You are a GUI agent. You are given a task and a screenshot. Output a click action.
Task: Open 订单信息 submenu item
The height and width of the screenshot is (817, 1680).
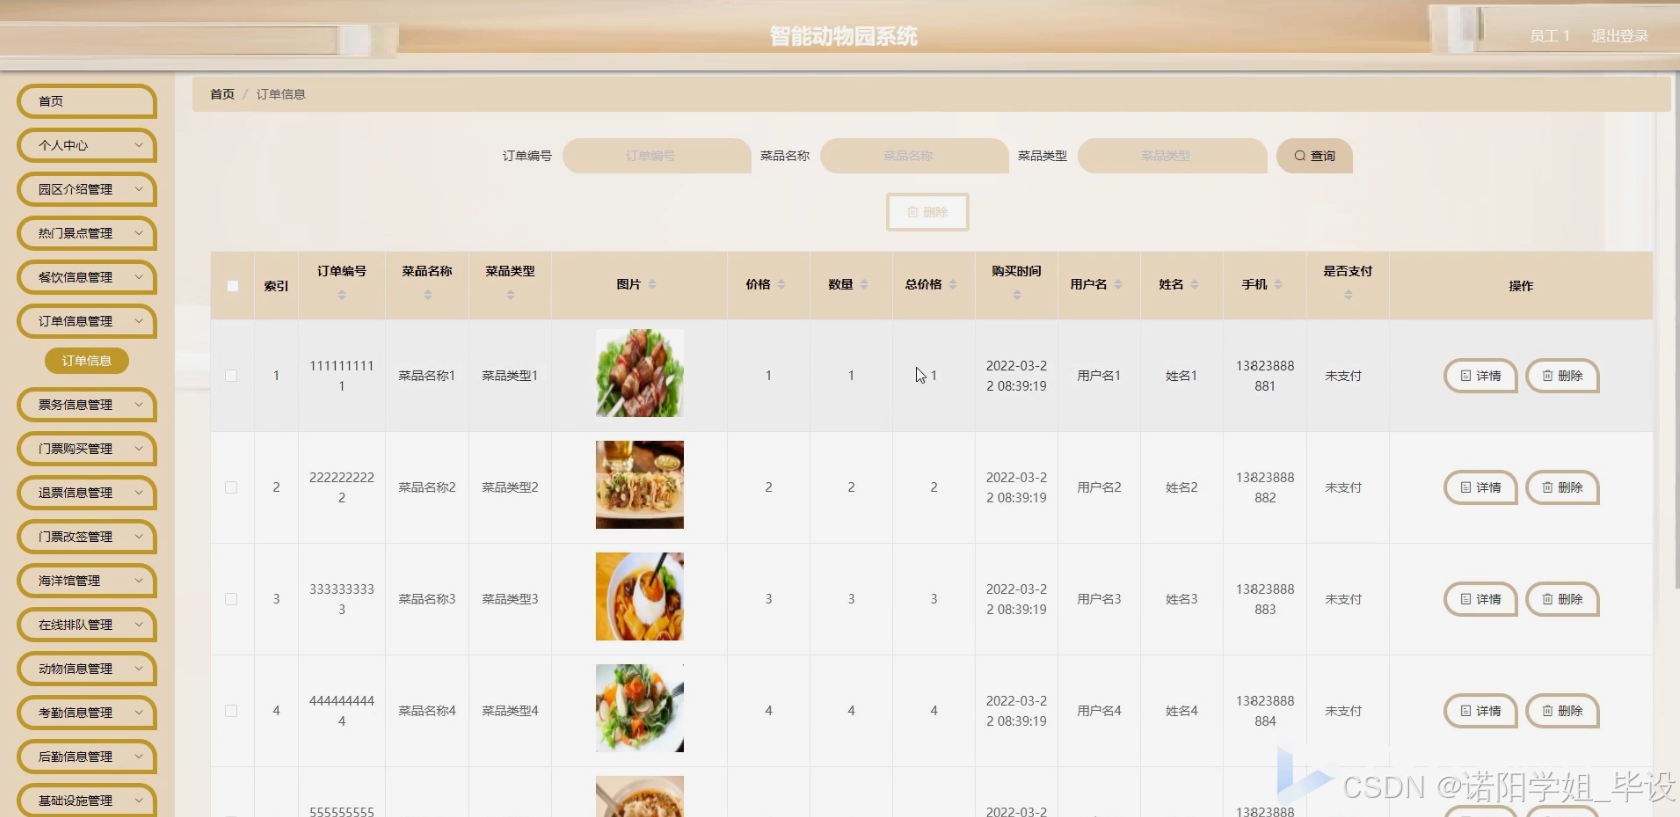[87, 361]
